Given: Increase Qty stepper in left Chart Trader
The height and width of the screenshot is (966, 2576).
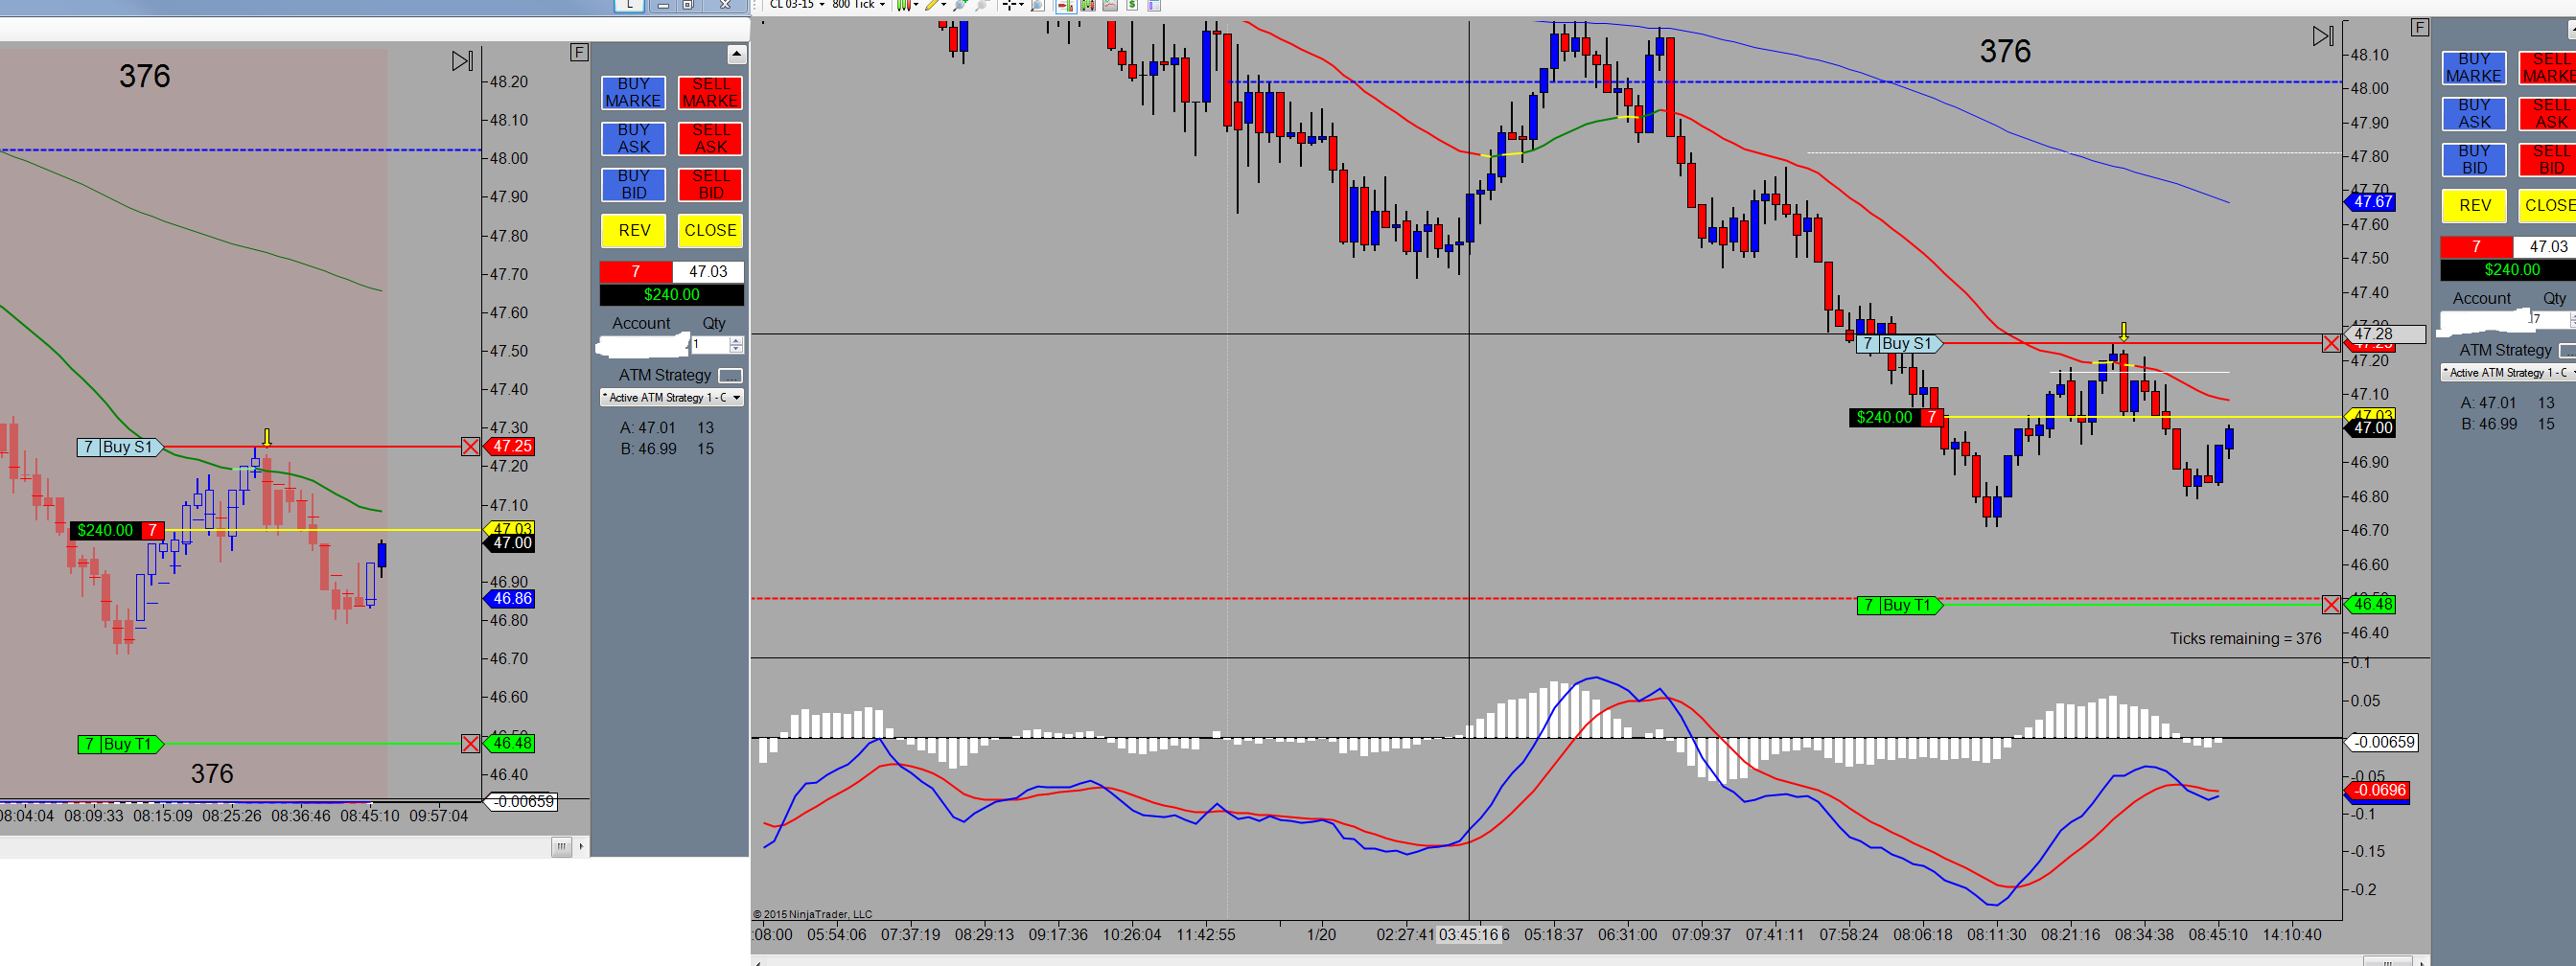Looking at the screenshot, I should (x=737, y=340).
